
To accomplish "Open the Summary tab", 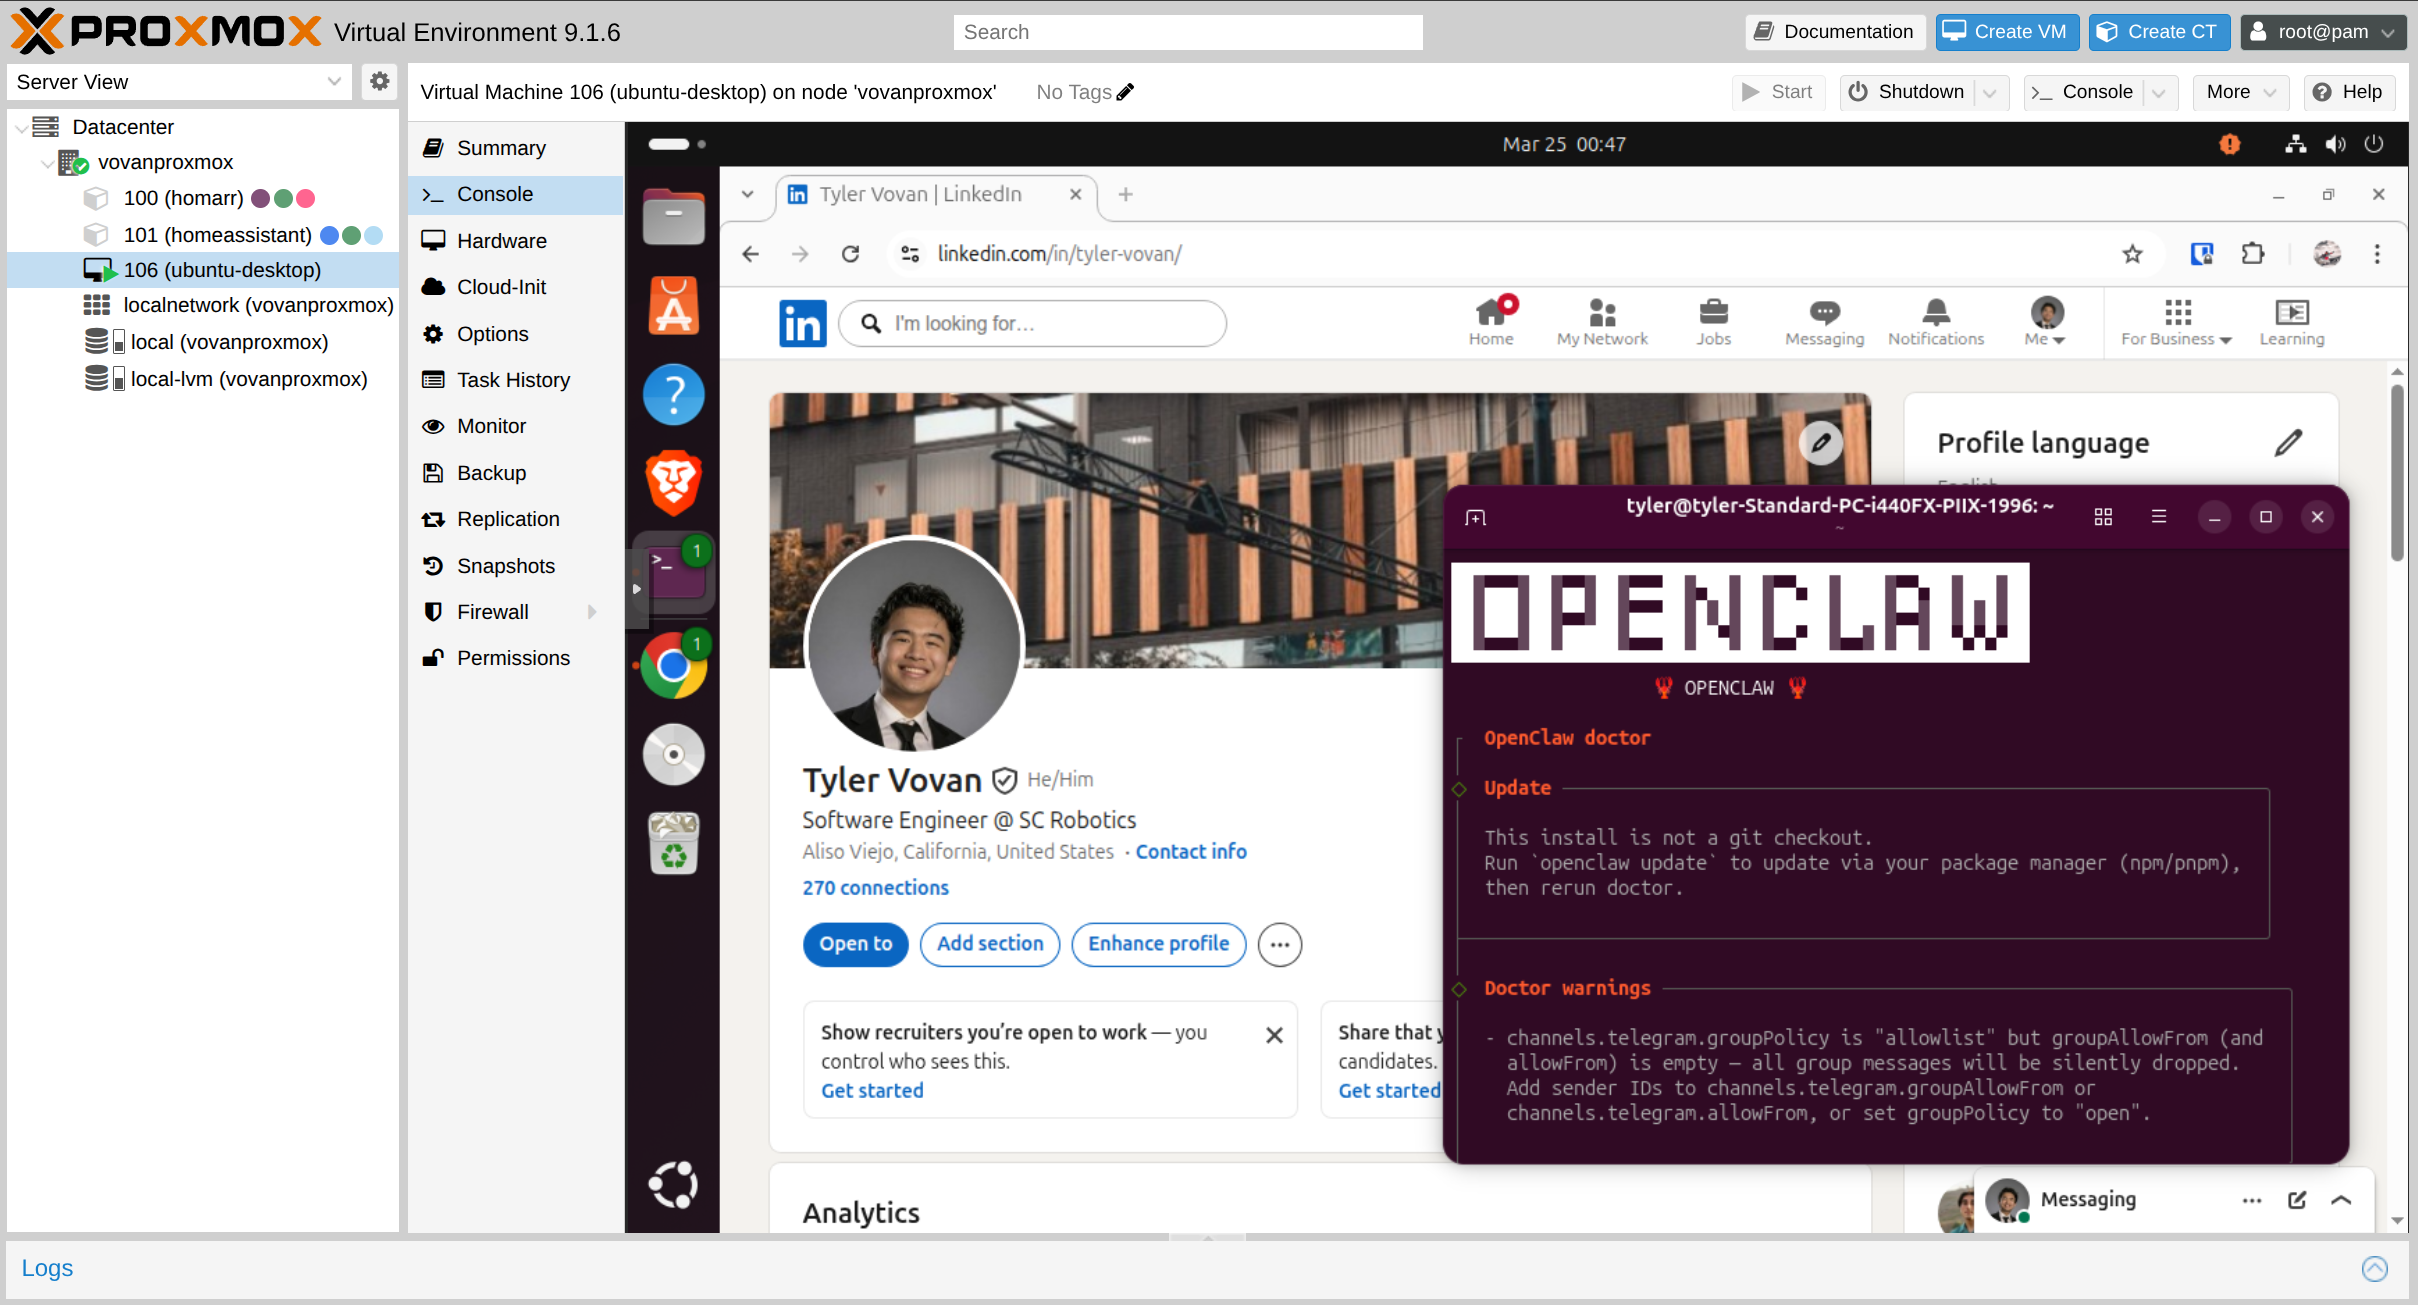I will 516,148.
